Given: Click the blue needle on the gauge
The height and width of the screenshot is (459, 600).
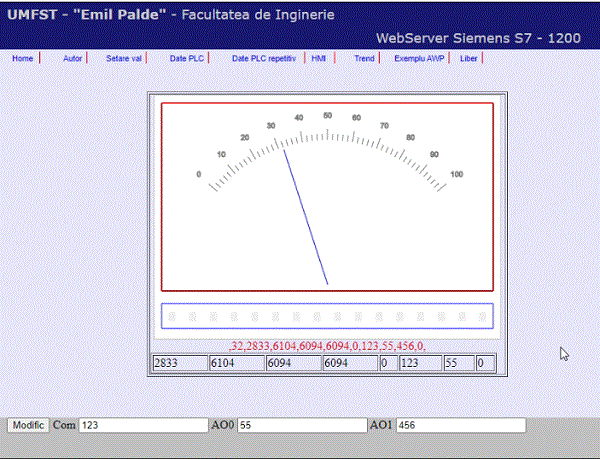Looking at the screenshot, I should click(x=305, y=215).
